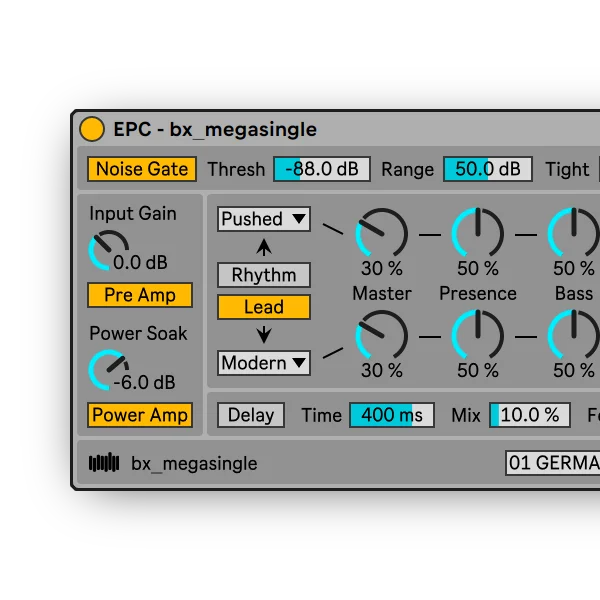Image resolution: width=600 pixels, height=600 pixels.
Task: Click the Power Soak knob
Action: (x=109, y=370)
